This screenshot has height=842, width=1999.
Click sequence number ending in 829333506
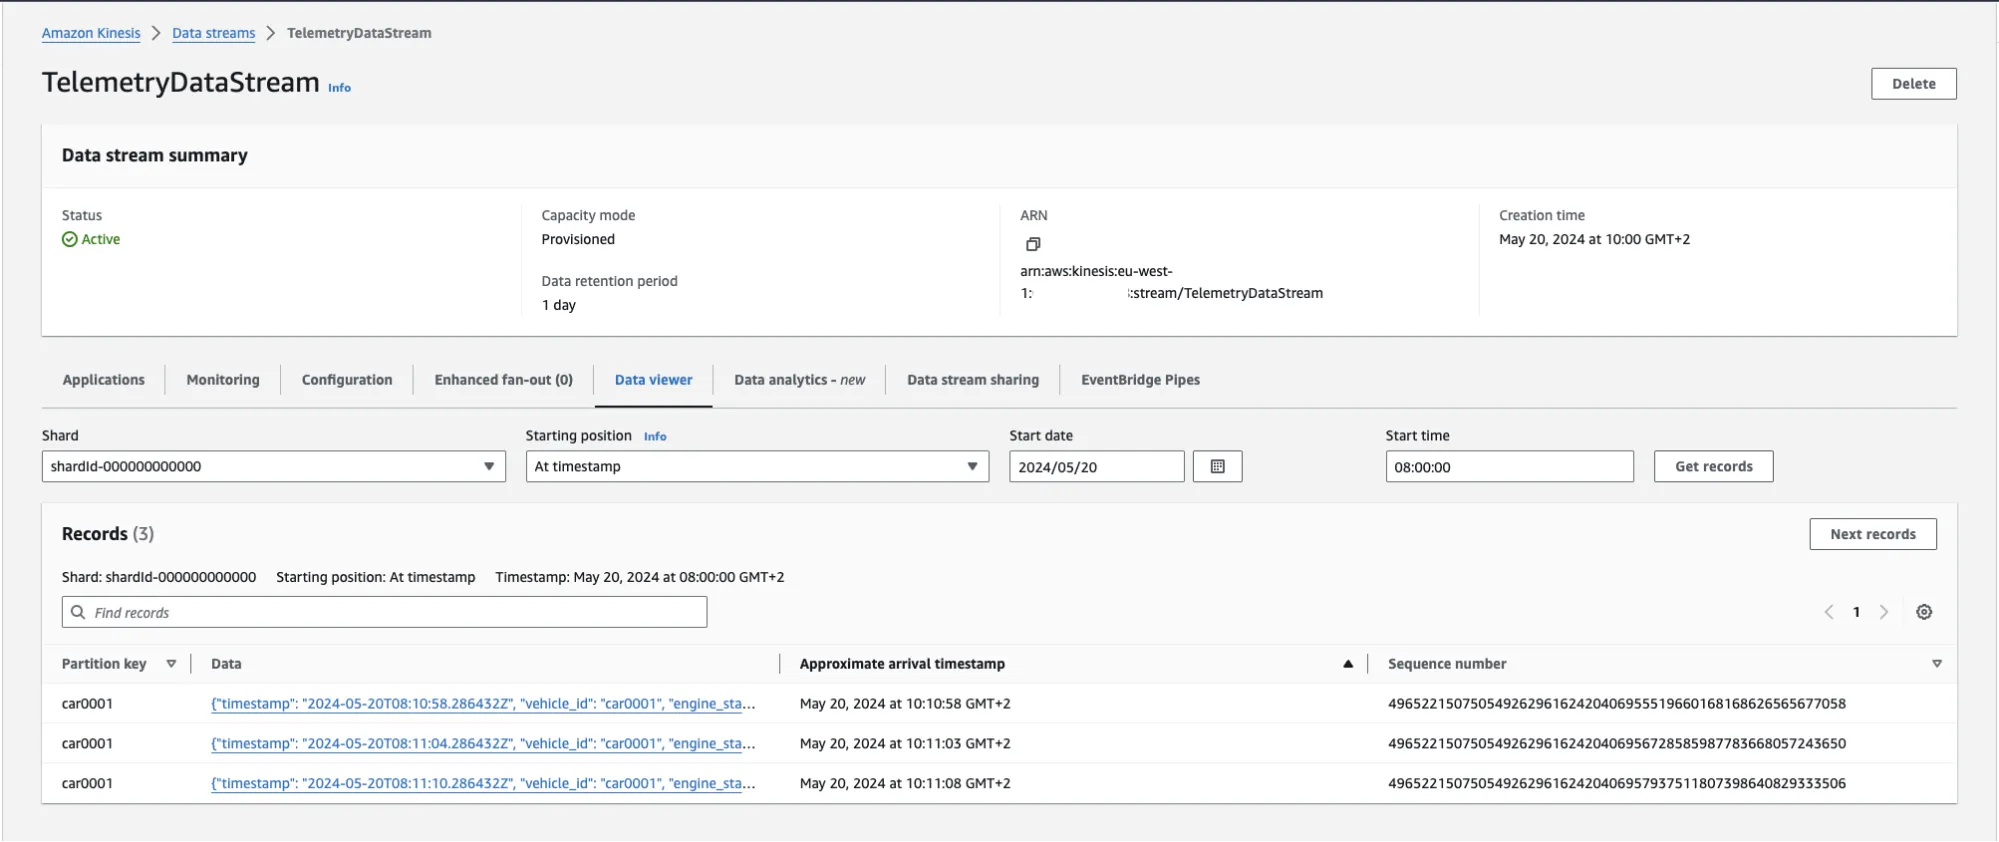coord(1616,784)
